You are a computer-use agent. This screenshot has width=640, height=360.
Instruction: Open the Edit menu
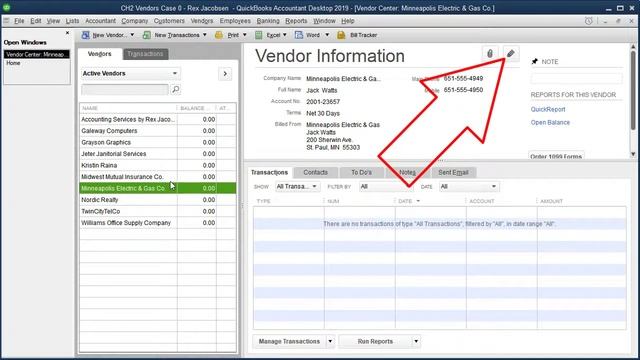pyautogui.click(x=36, y=21)
